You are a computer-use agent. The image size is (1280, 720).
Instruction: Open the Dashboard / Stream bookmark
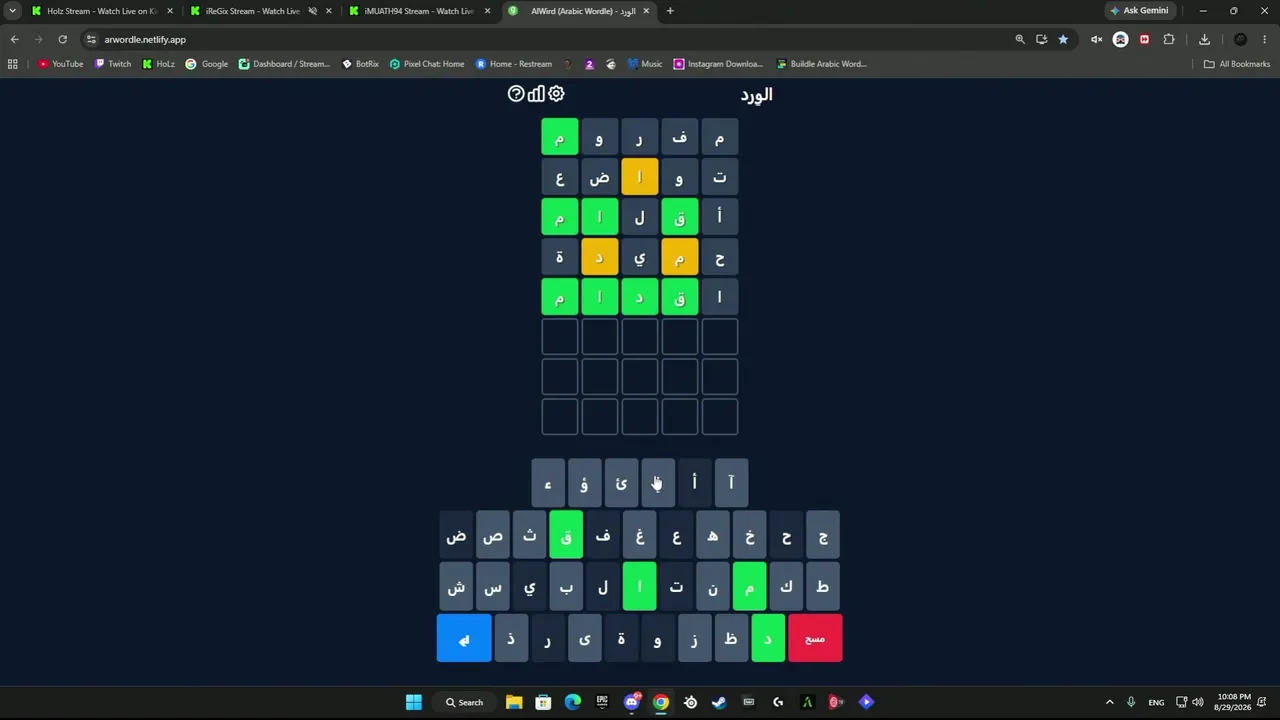284,64
